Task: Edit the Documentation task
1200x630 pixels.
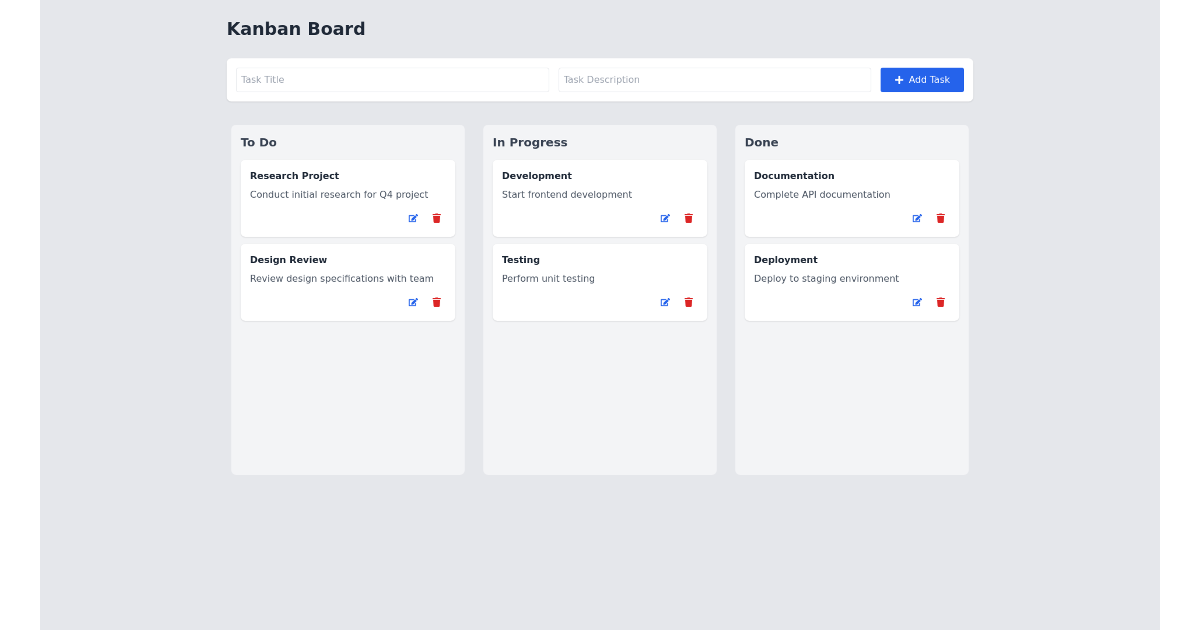Action: tap(916, 218)
